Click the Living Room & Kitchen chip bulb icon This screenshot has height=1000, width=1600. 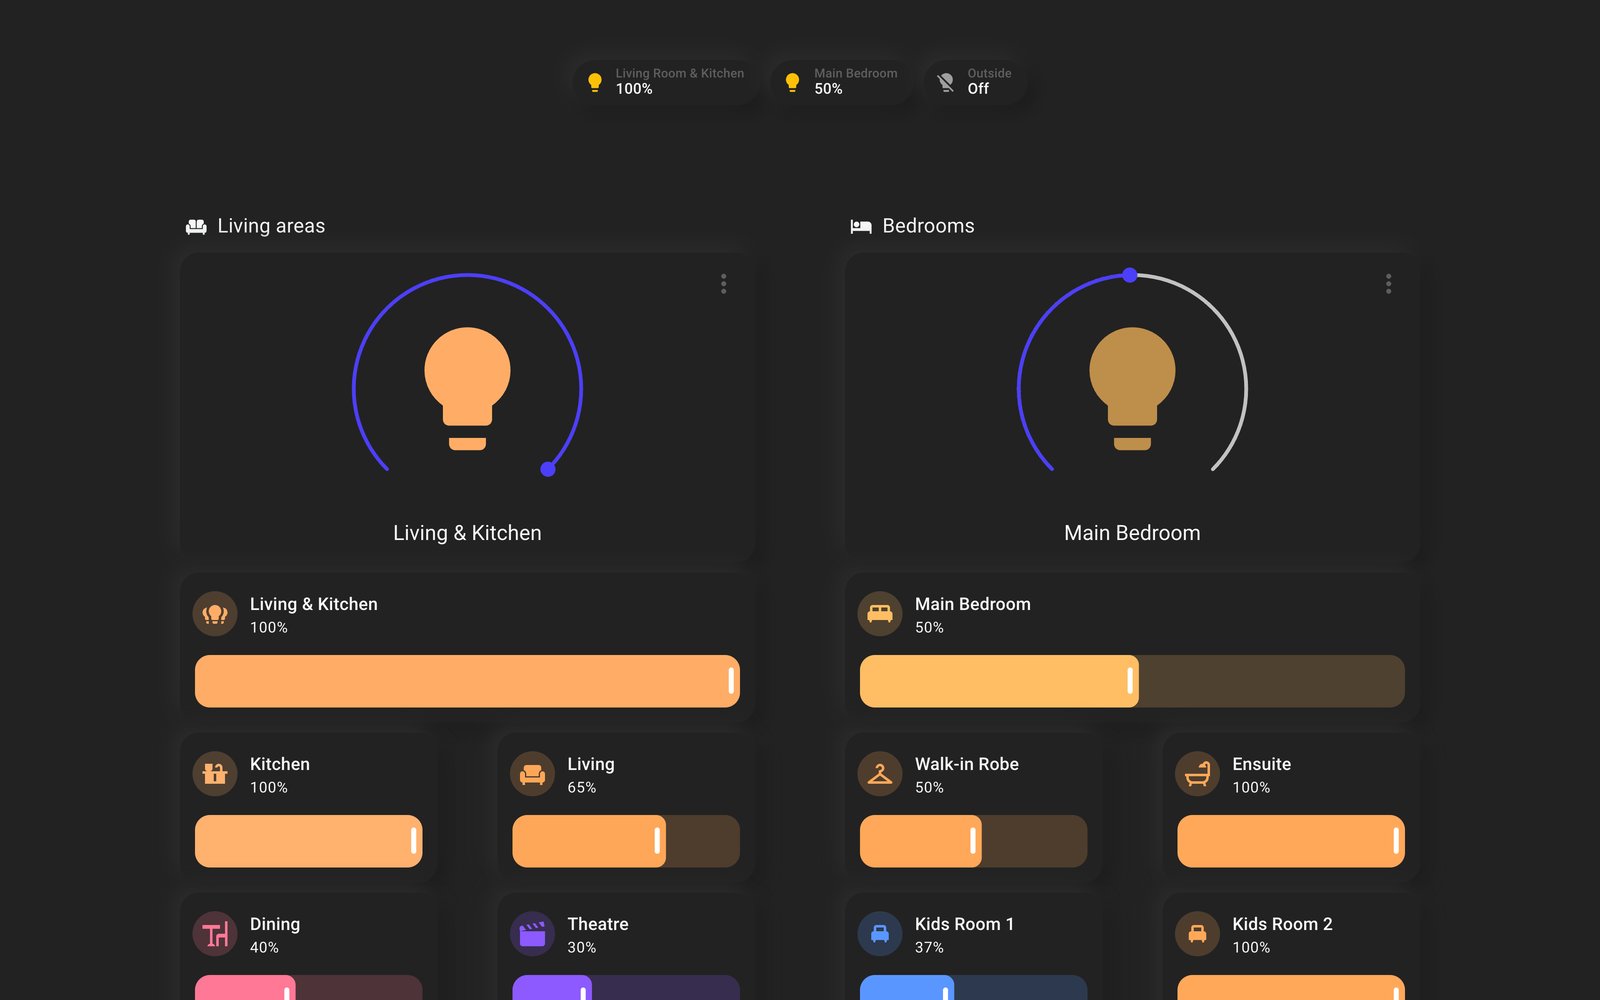[595, 82]
